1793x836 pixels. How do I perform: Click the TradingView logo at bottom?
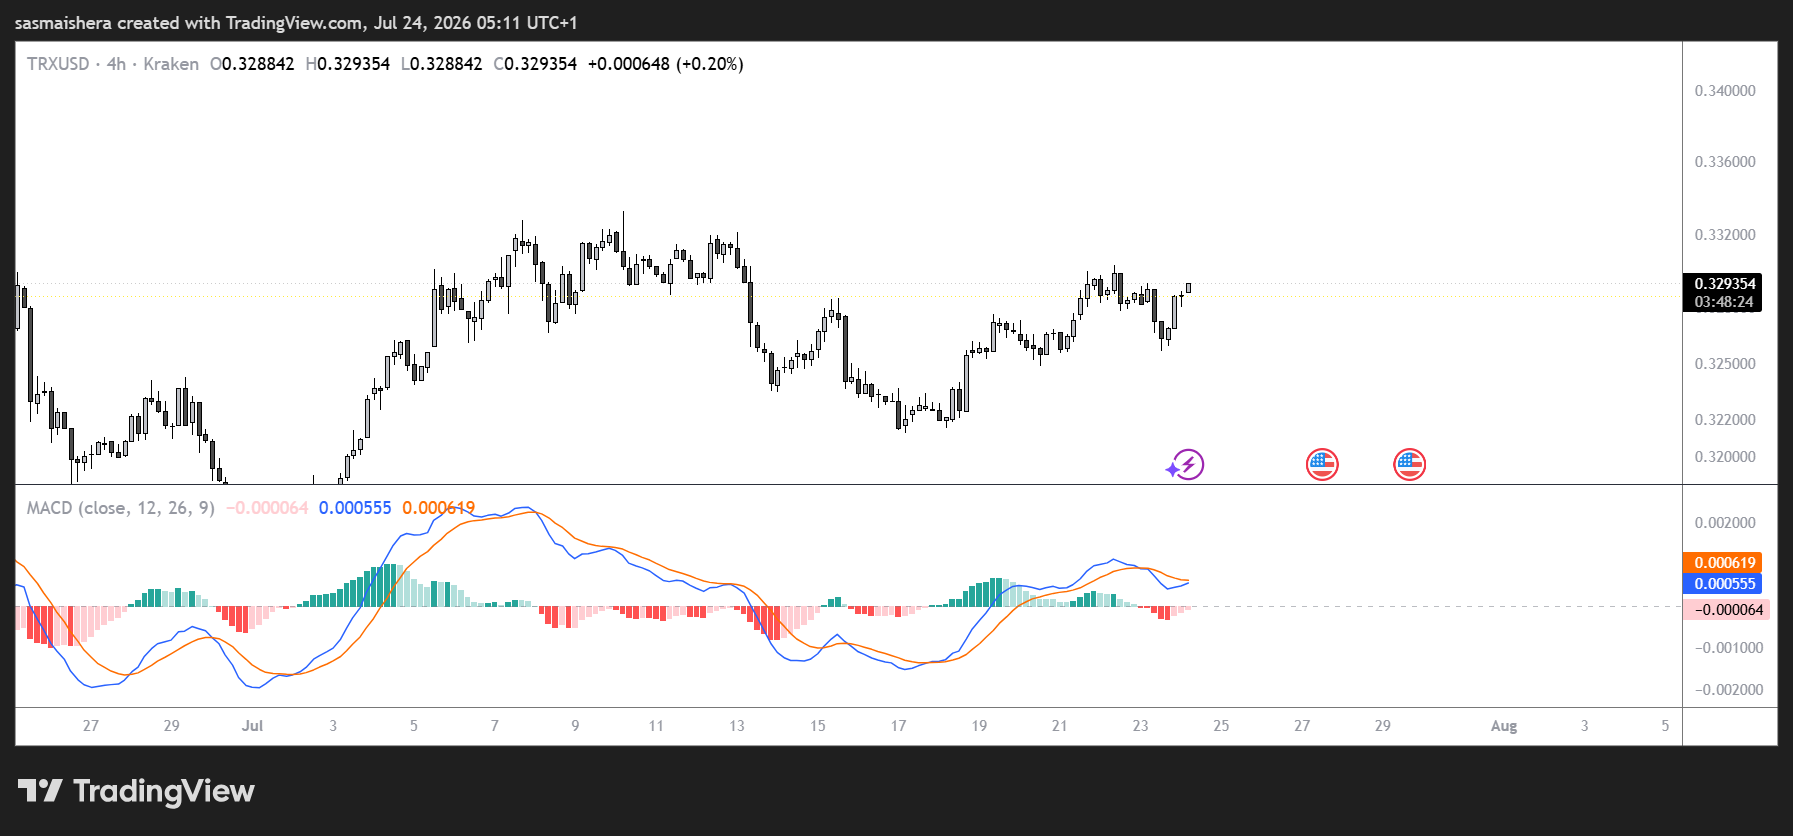[x=136, y=791]
